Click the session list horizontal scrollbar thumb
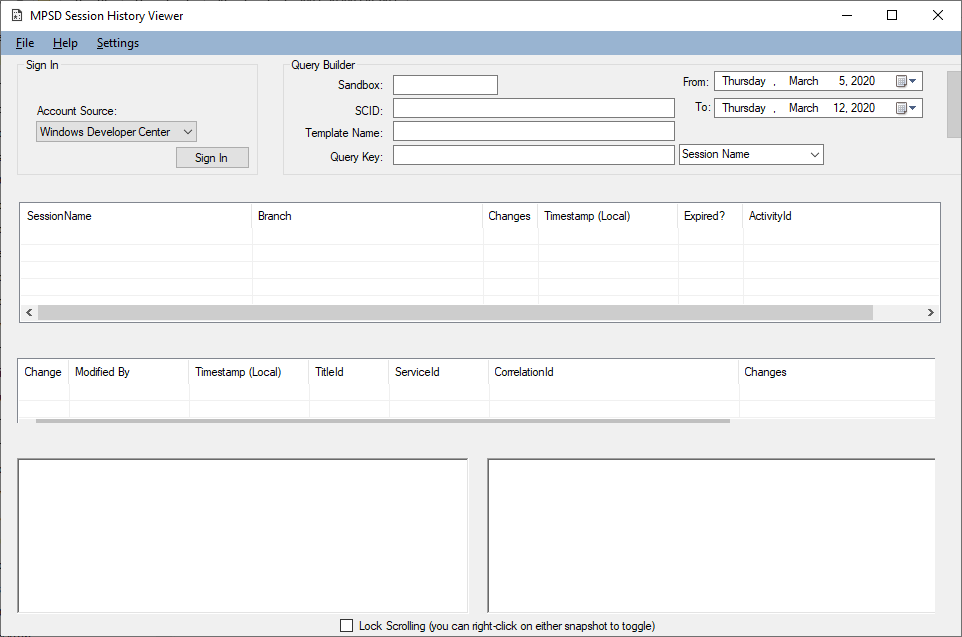The height and width of the screenshot is (637, 962). pos(455,312)
